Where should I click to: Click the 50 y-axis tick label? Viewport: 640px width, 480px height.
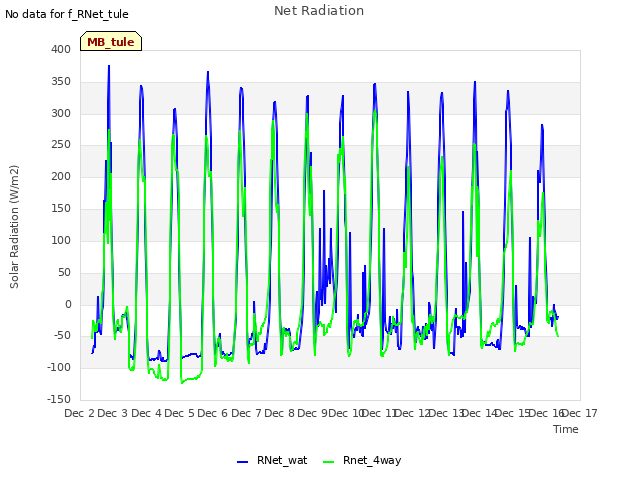click(x=64, y=272)
